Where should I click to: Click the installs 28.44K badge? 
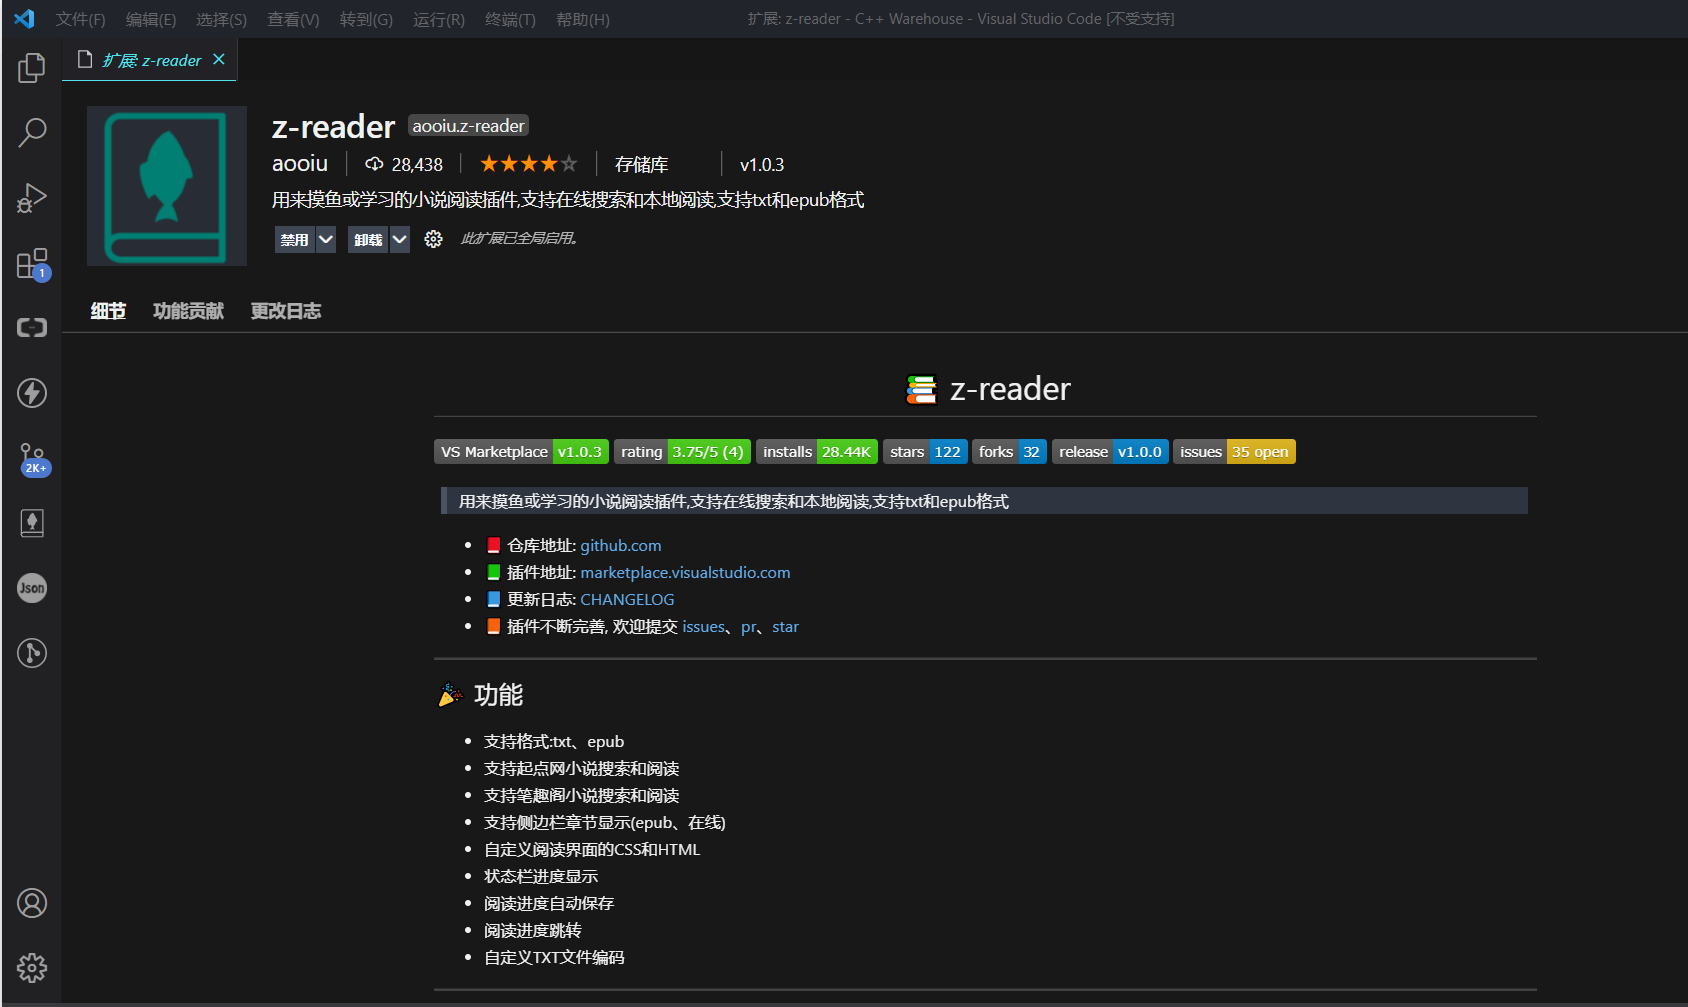[817, 452]
